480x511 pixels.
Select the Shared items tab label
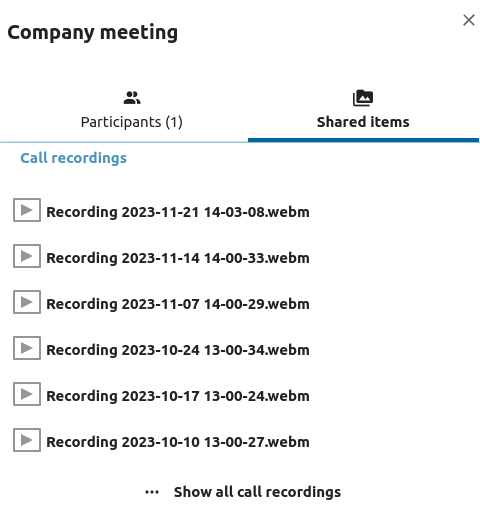(x=363, y=122)
